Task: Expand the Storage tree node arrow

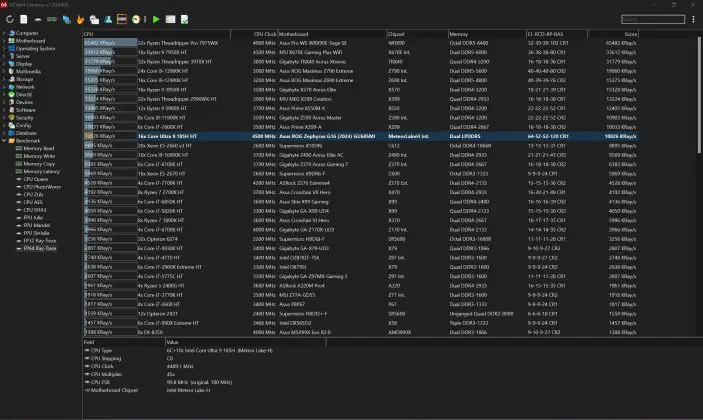Action: tap(4, 79)
